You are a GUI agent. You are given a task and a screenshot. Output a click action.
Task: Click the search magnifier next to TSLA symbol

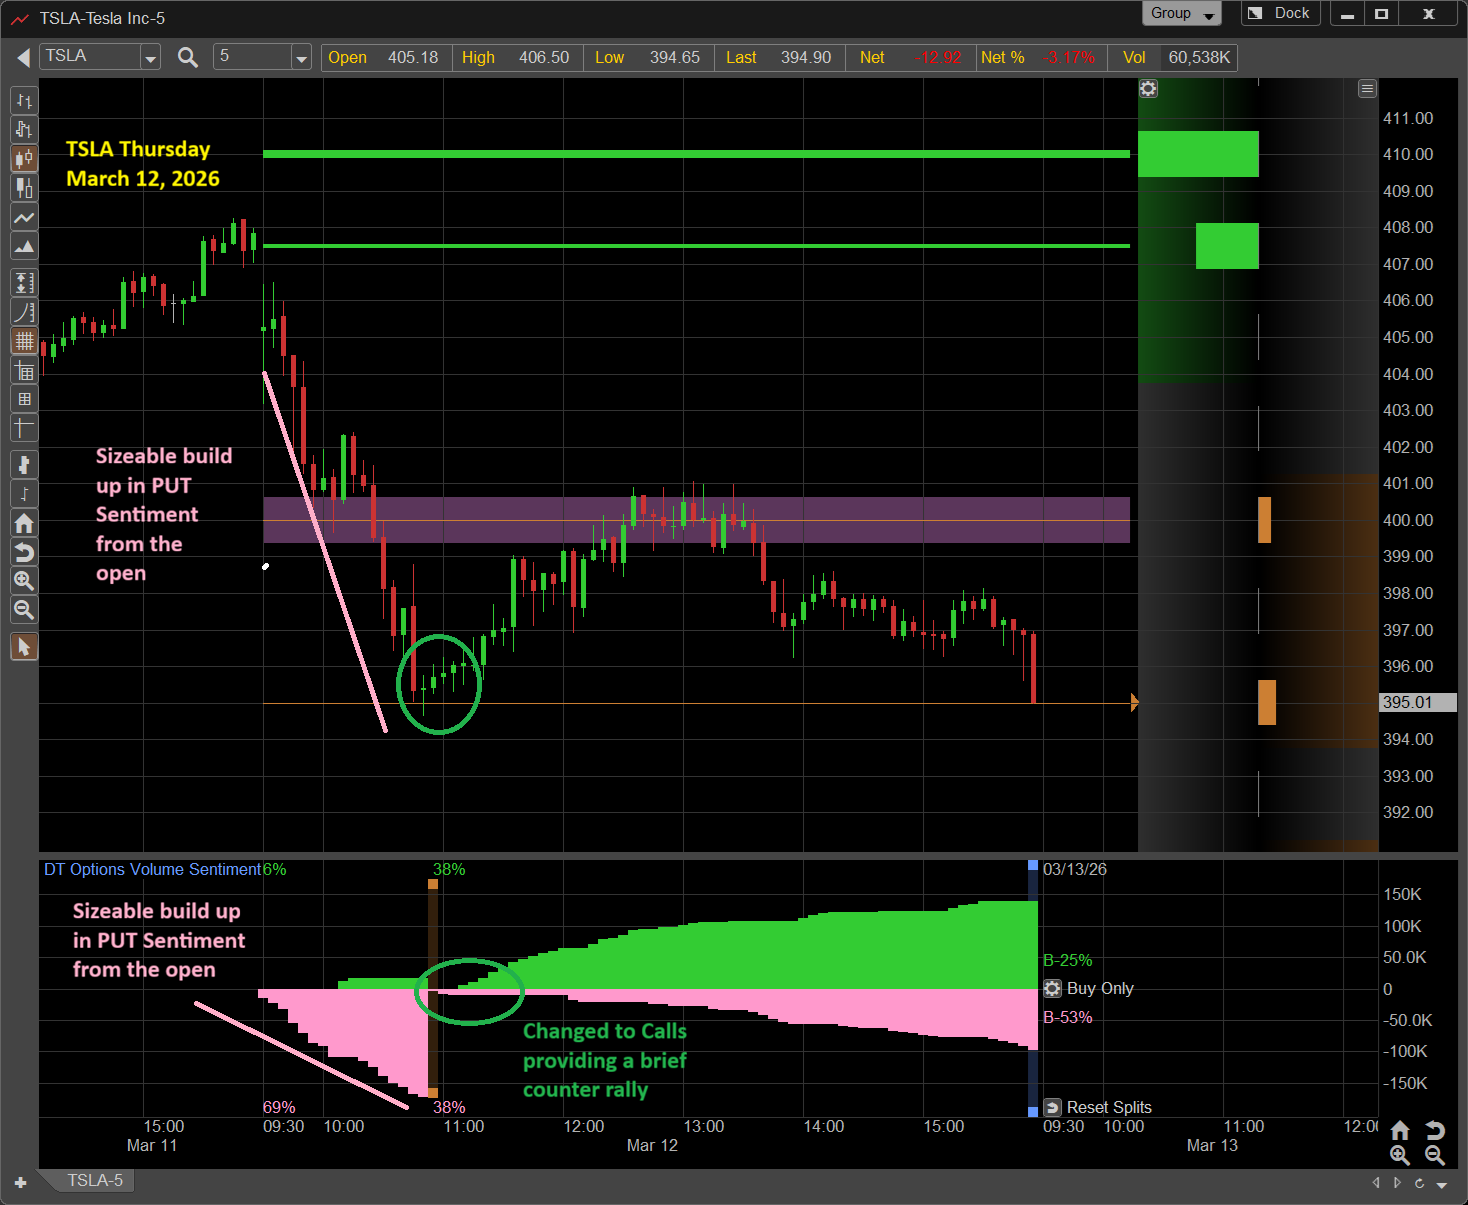point(187,57)
